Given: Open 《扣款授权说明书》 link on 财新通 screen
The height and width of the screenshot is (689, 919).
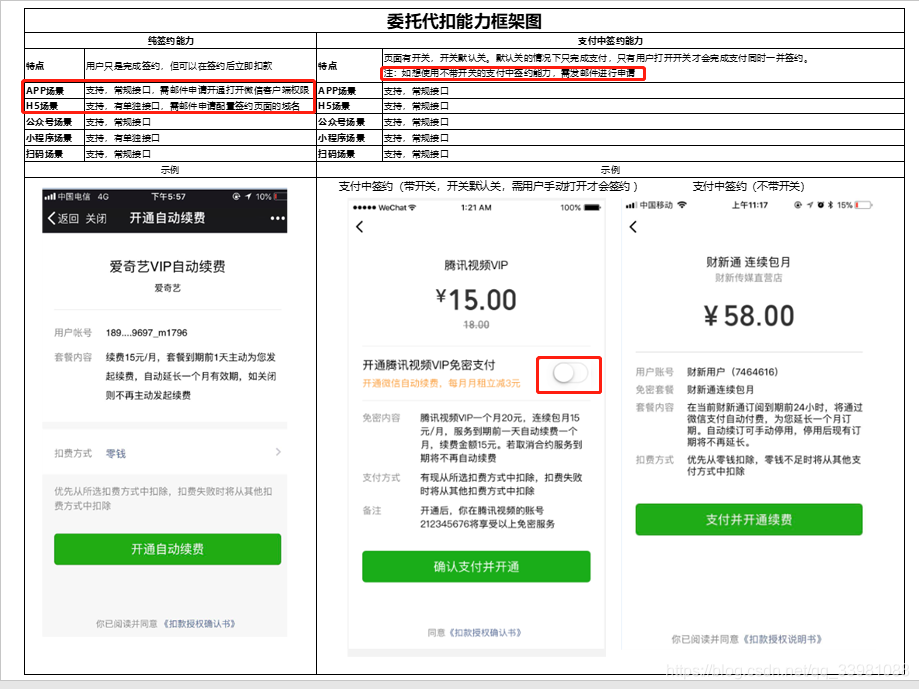Looking at the screenshot, I should 782,639.
